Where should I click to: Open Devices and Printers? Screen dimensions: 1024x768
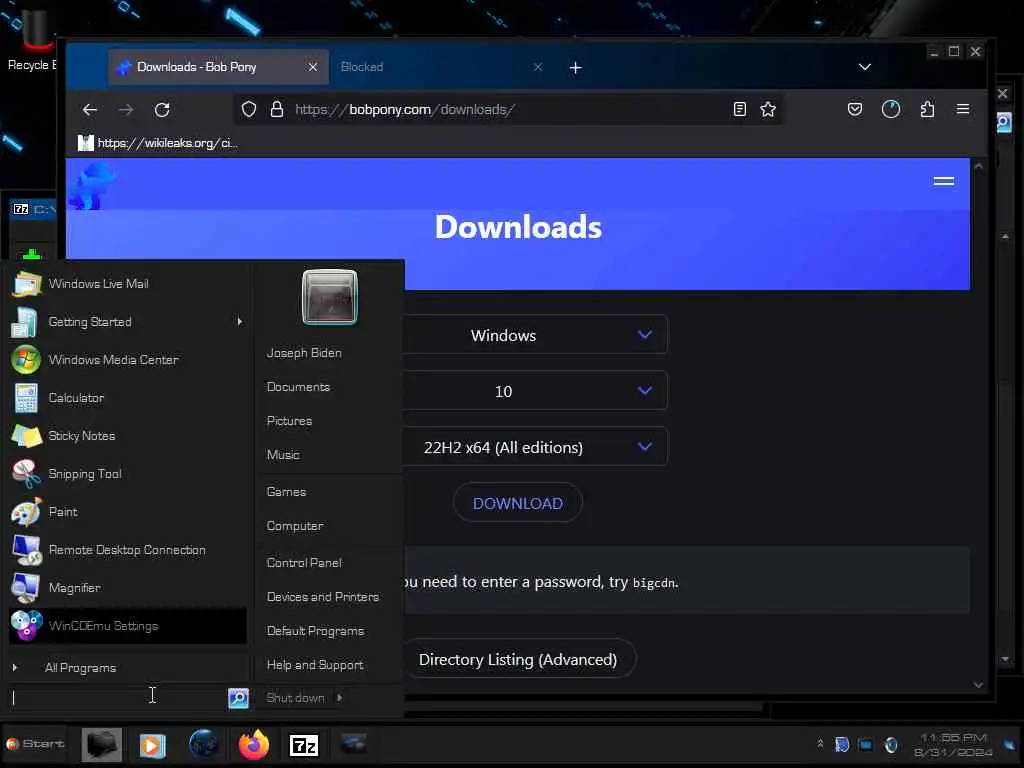(x=323, y=596)
